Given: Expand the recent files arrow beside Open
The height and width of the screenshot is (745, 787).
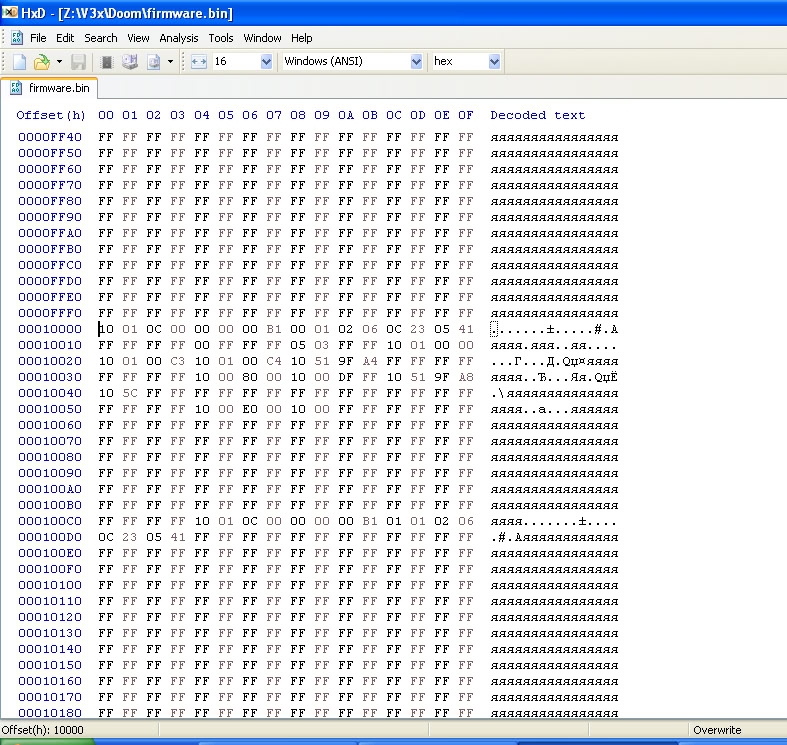Looking at the screenshot, I should 59,62.
